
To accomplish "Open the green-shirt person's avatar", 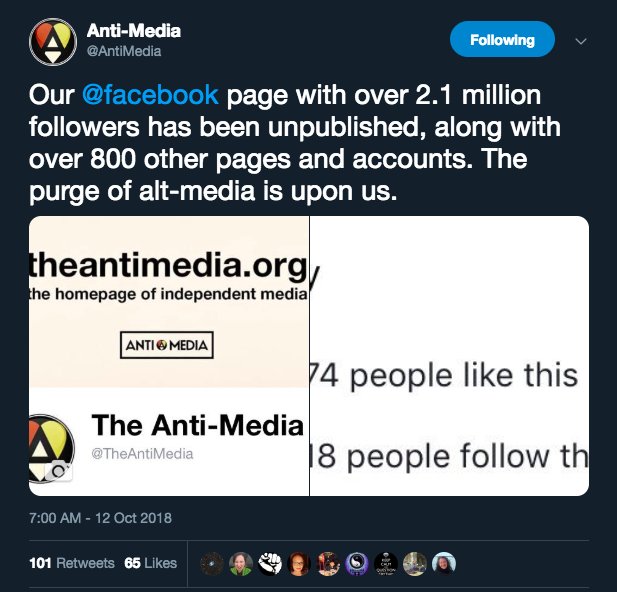I will point(241,563).
